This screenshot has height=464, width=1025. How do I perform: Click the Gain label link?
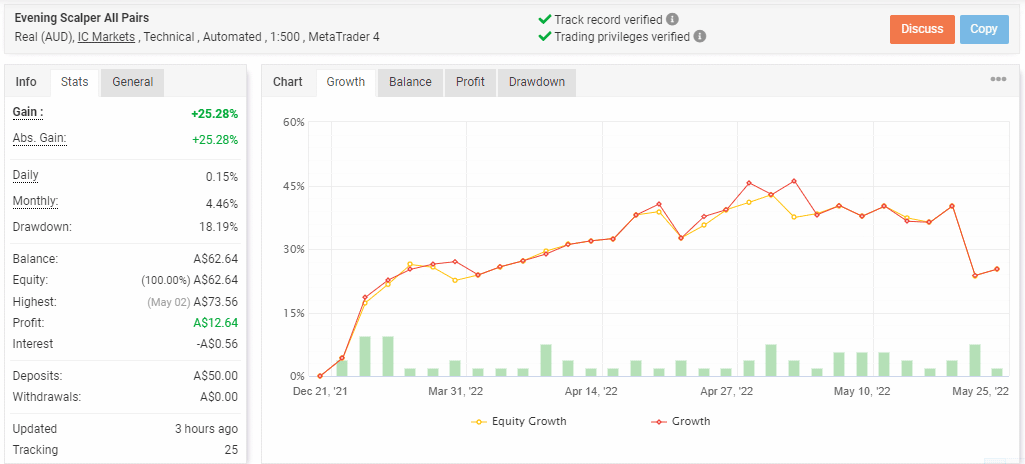(x=28, y=112)
